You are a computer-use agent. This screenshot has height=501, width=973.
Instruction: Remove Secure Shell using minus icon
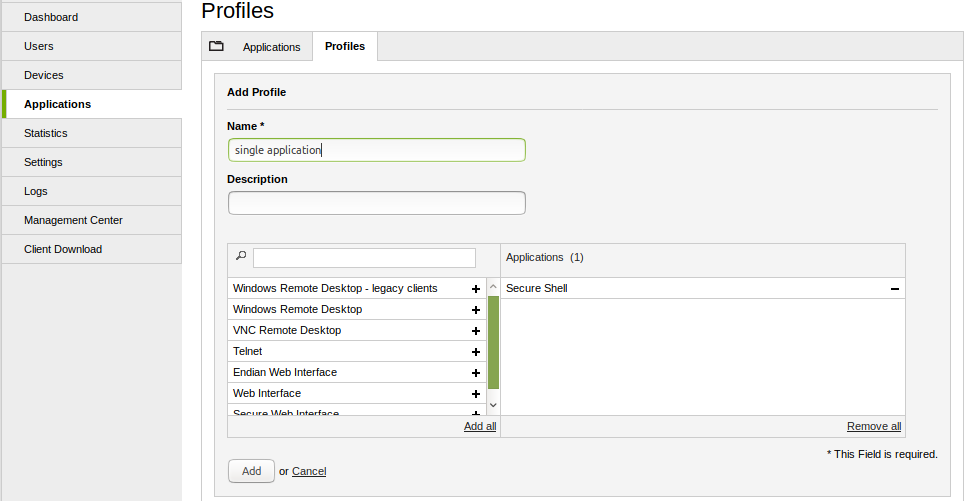click(x=895, y=289)
